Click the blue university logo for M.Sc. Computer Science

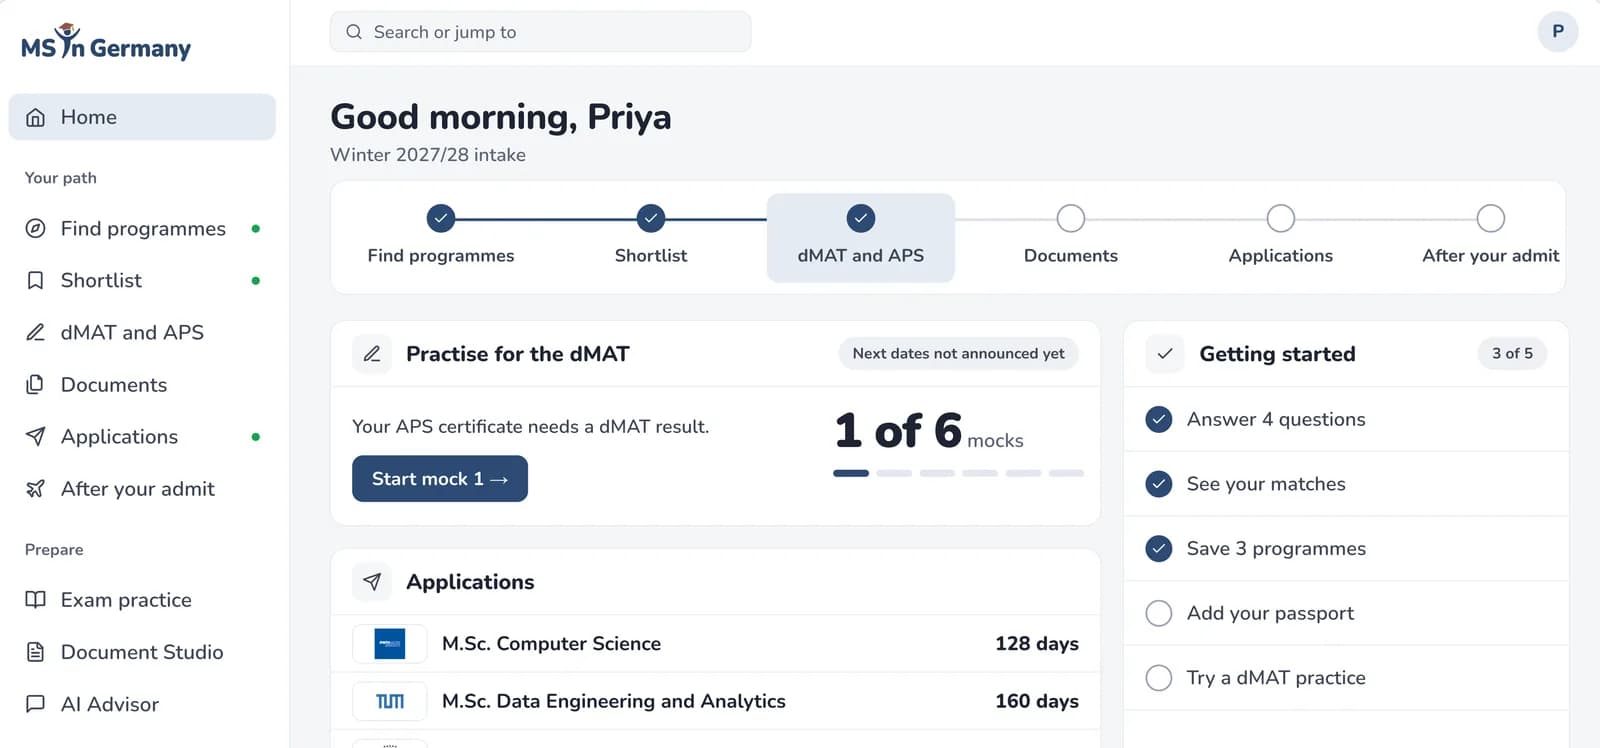pos(390,644)
